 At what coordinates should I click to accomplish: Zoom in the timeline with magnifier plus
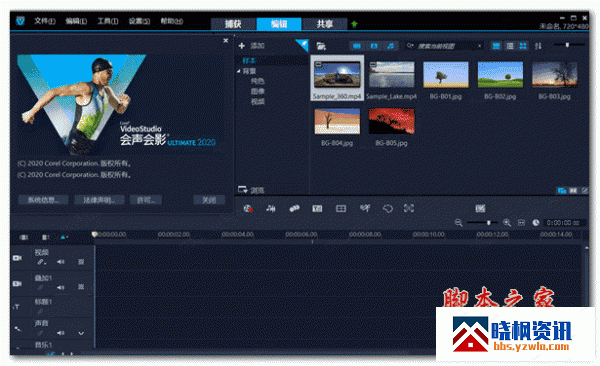(x=507, y=223)
